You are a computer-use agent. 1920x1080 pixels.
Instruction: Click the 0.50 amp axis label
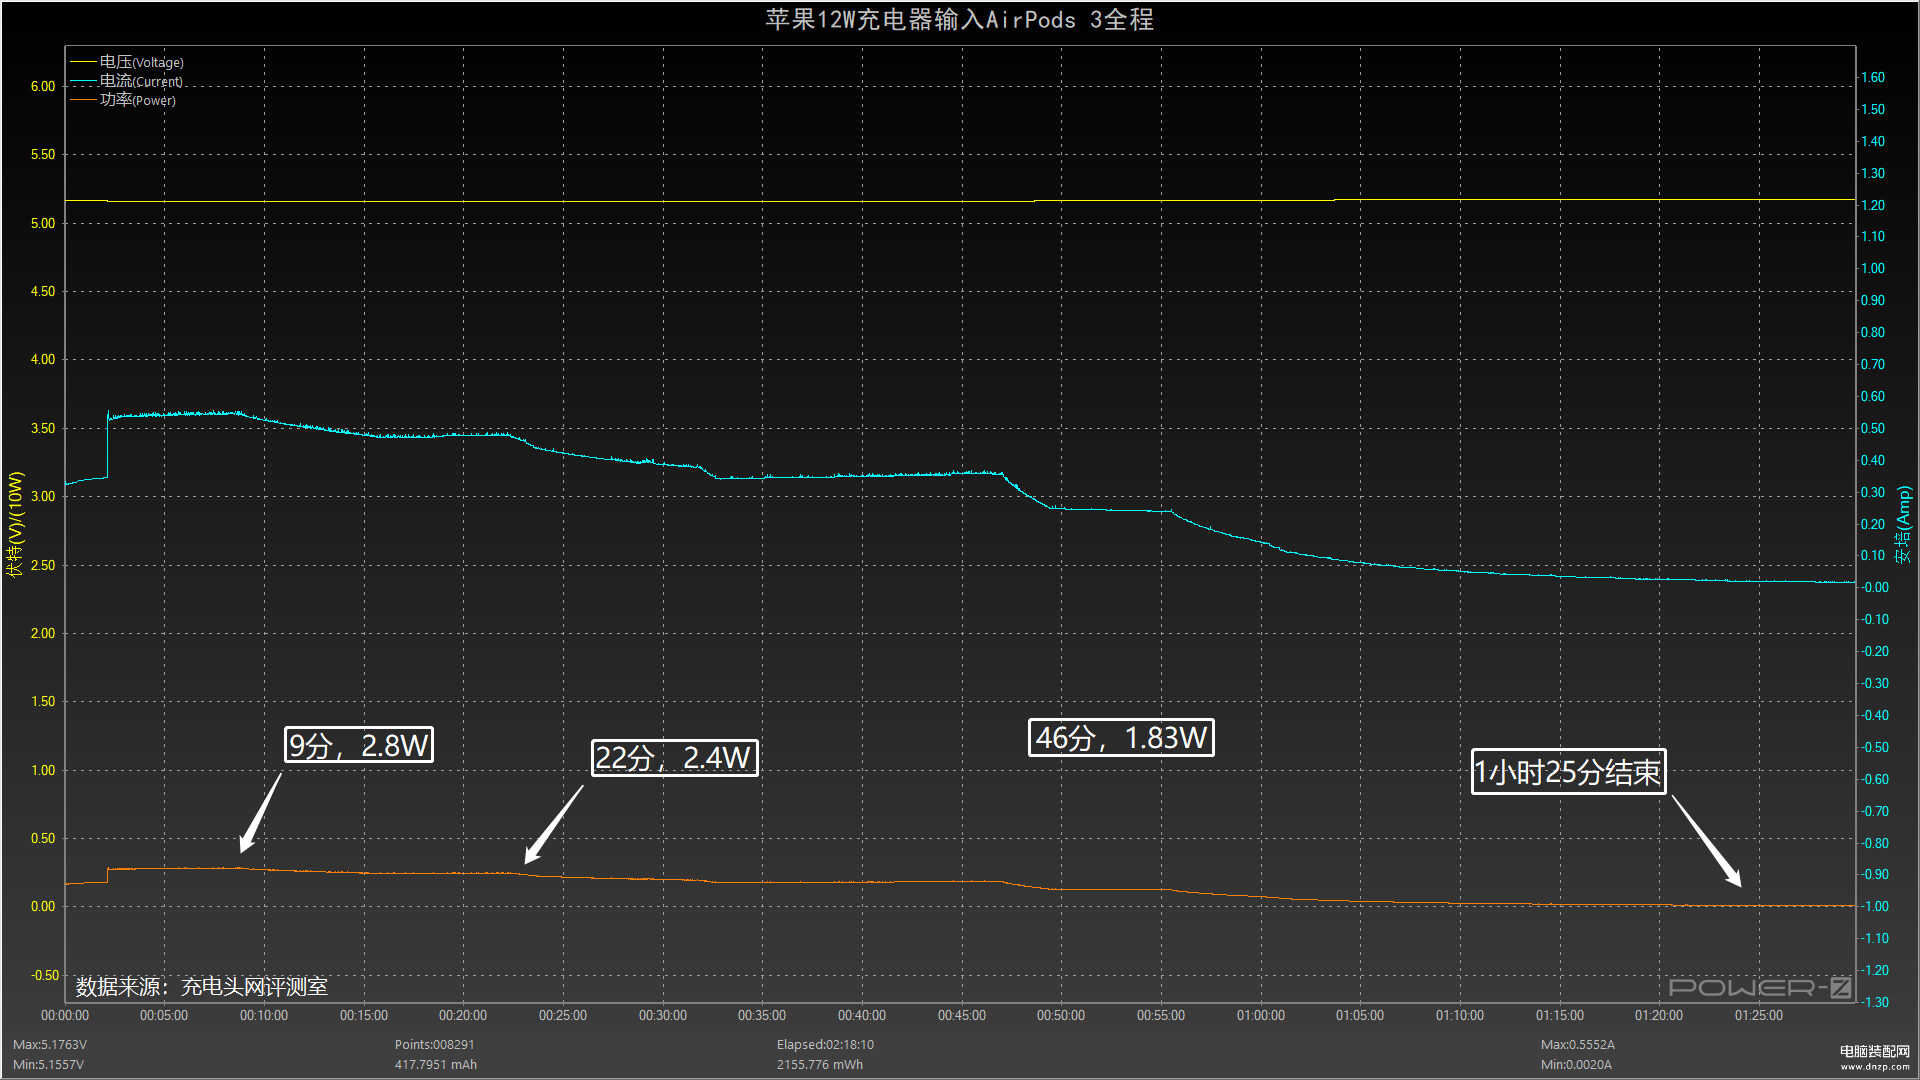1873,428
